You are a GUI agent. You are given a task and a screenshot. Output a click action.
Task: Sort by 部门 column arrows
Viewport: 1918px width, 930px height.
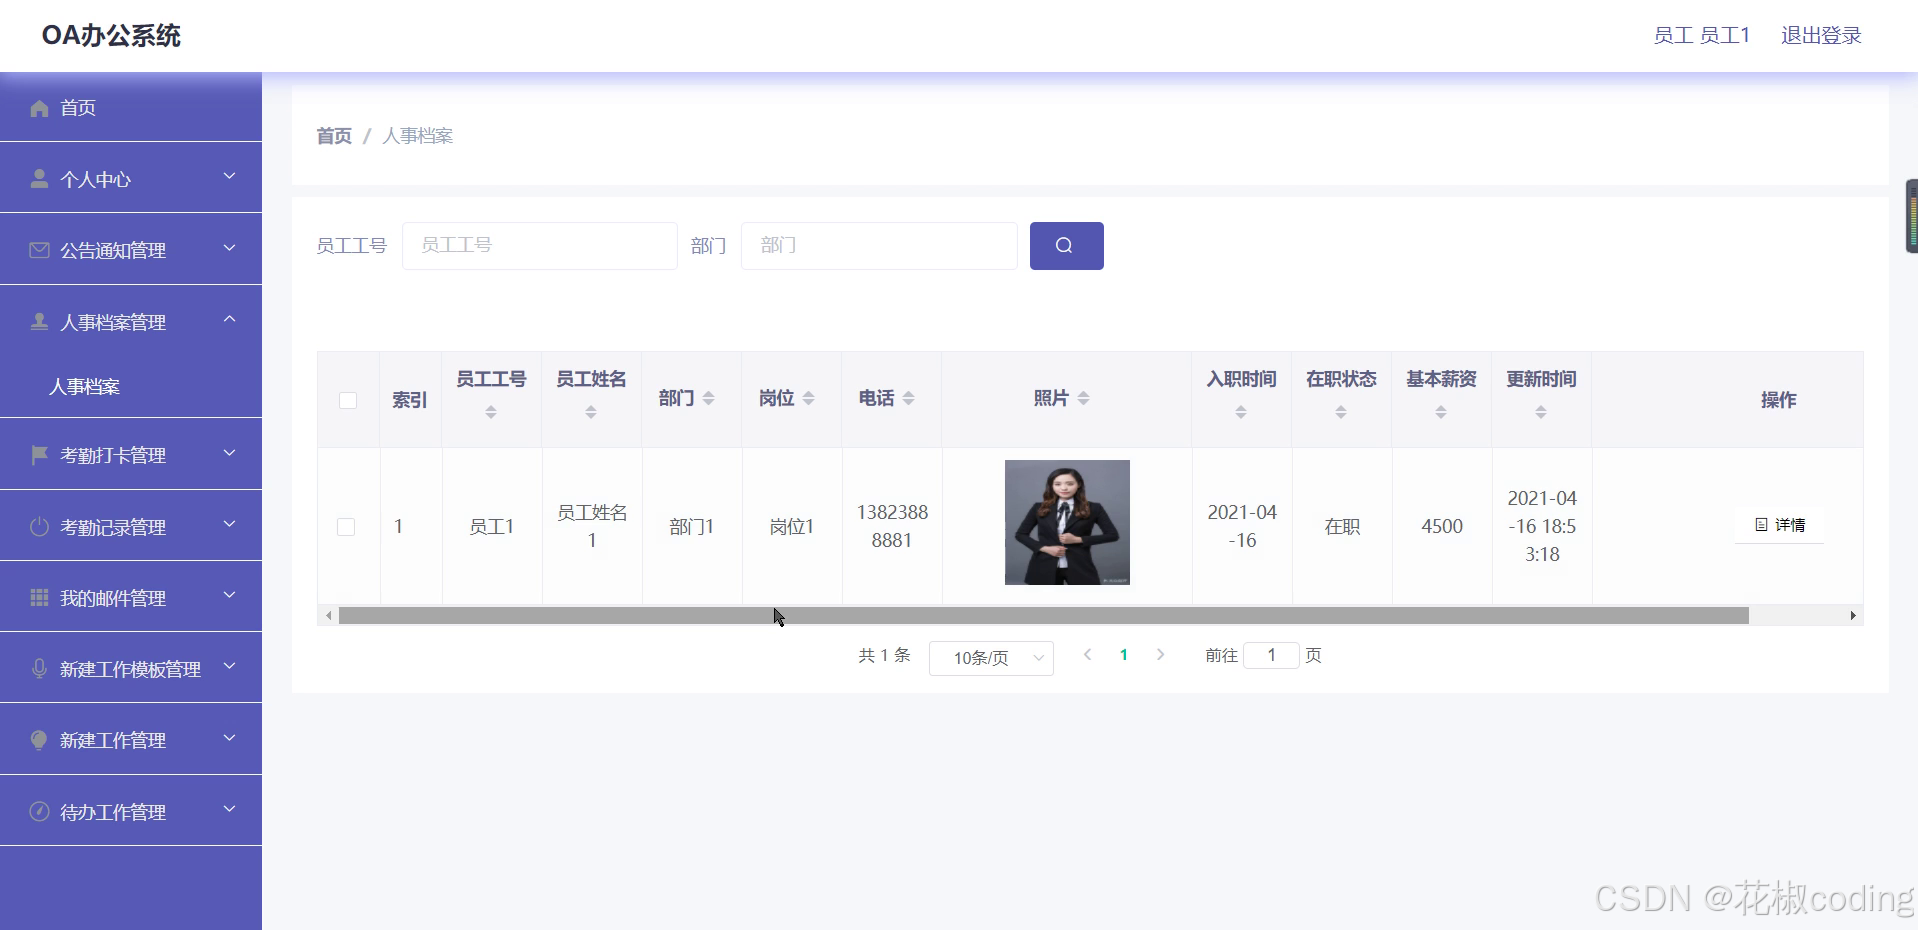(709, 398)
